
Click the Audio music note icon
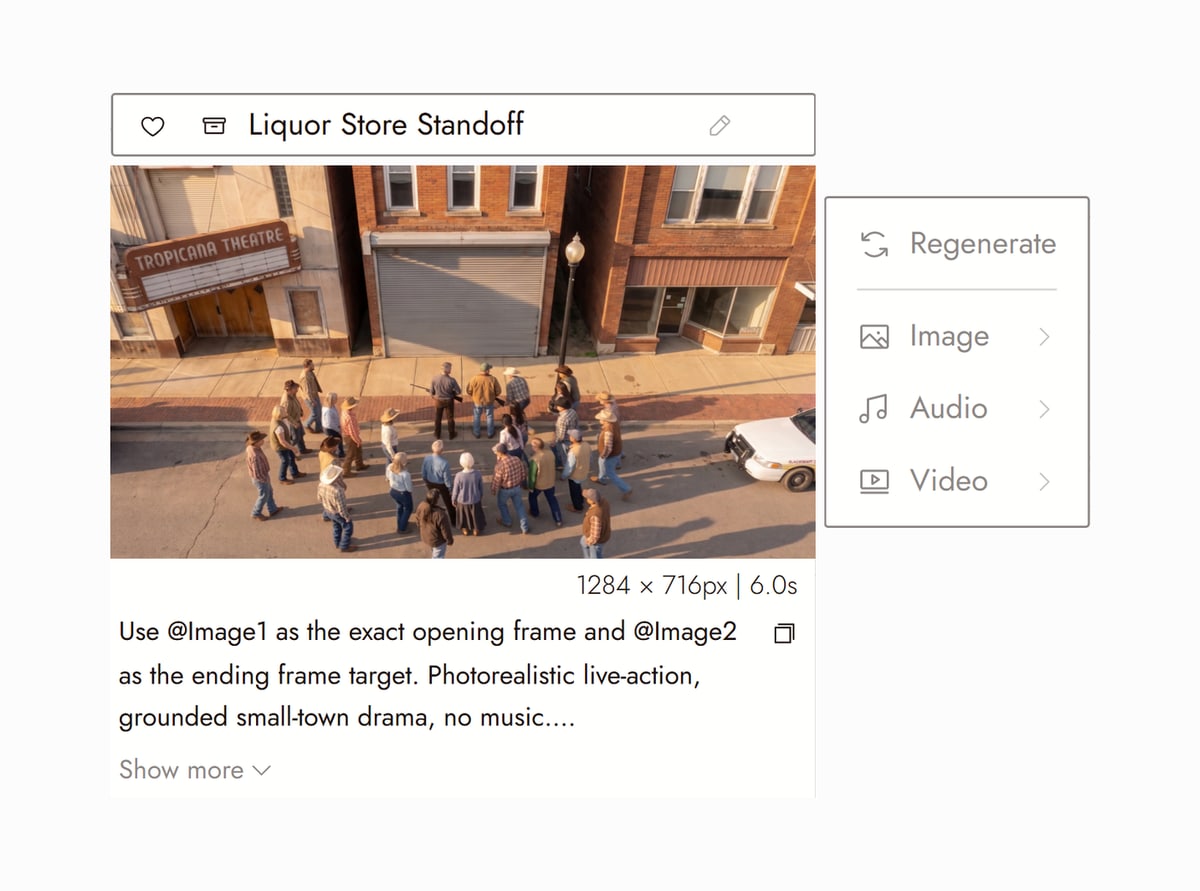point(874,409)
